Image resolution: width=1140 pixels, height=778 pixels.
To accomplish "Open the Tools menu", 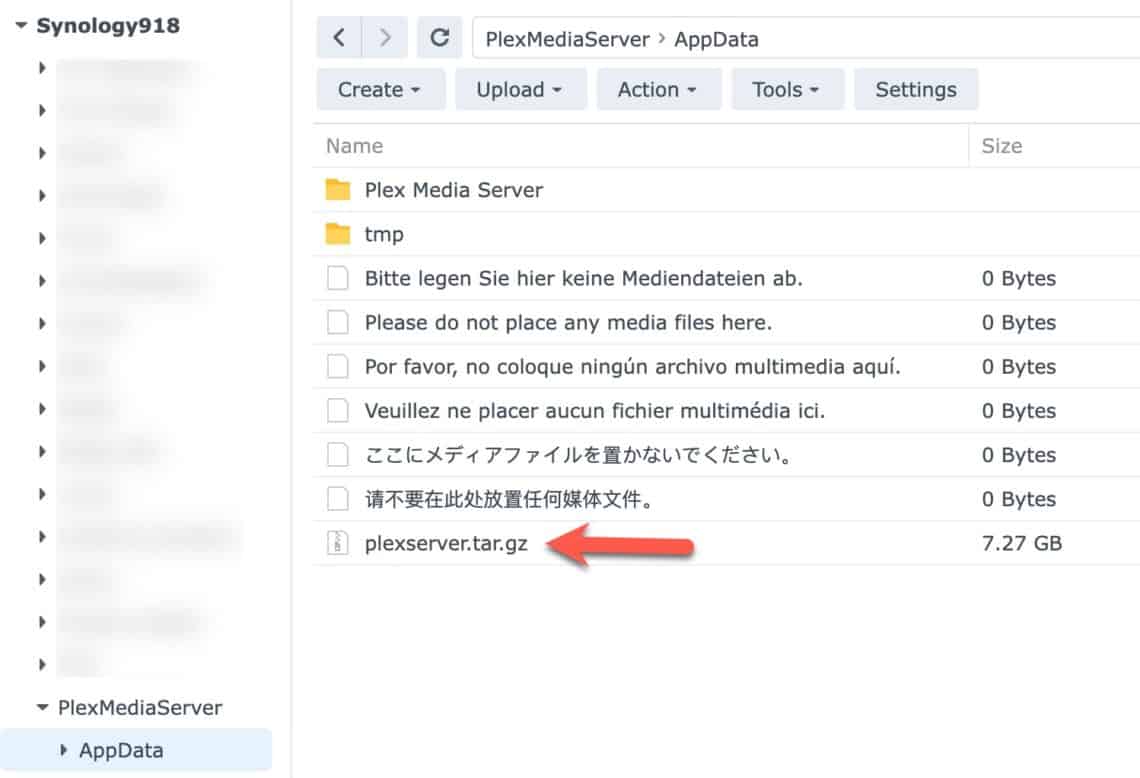I will pyautogui.click(x=787, y=89).
